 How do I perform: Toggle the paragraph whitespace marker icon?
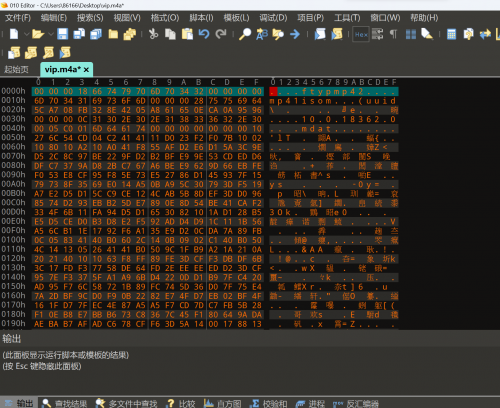tap(394, 34)
